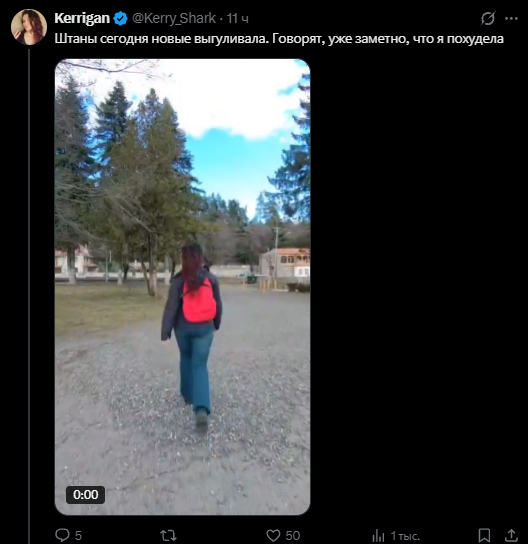Toggle the bookmark icon

tap(484, 535)
